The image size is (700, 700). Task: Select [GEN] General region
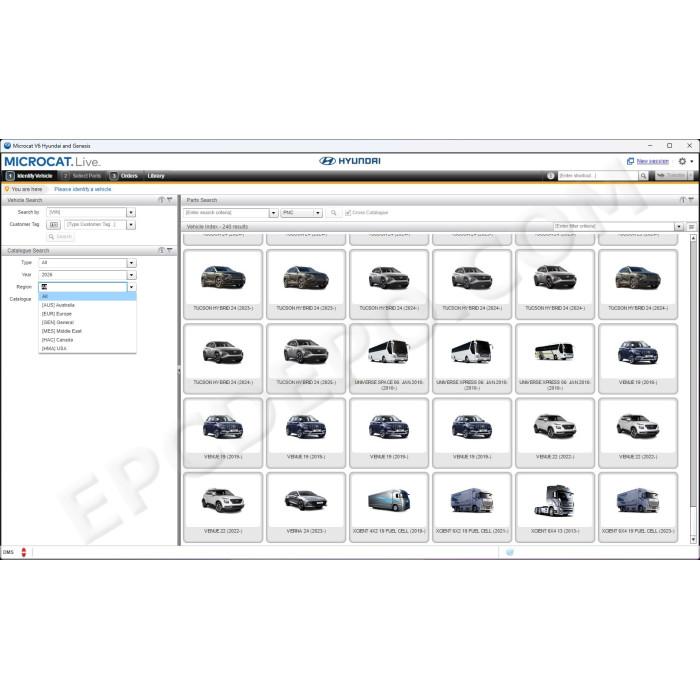88,322
